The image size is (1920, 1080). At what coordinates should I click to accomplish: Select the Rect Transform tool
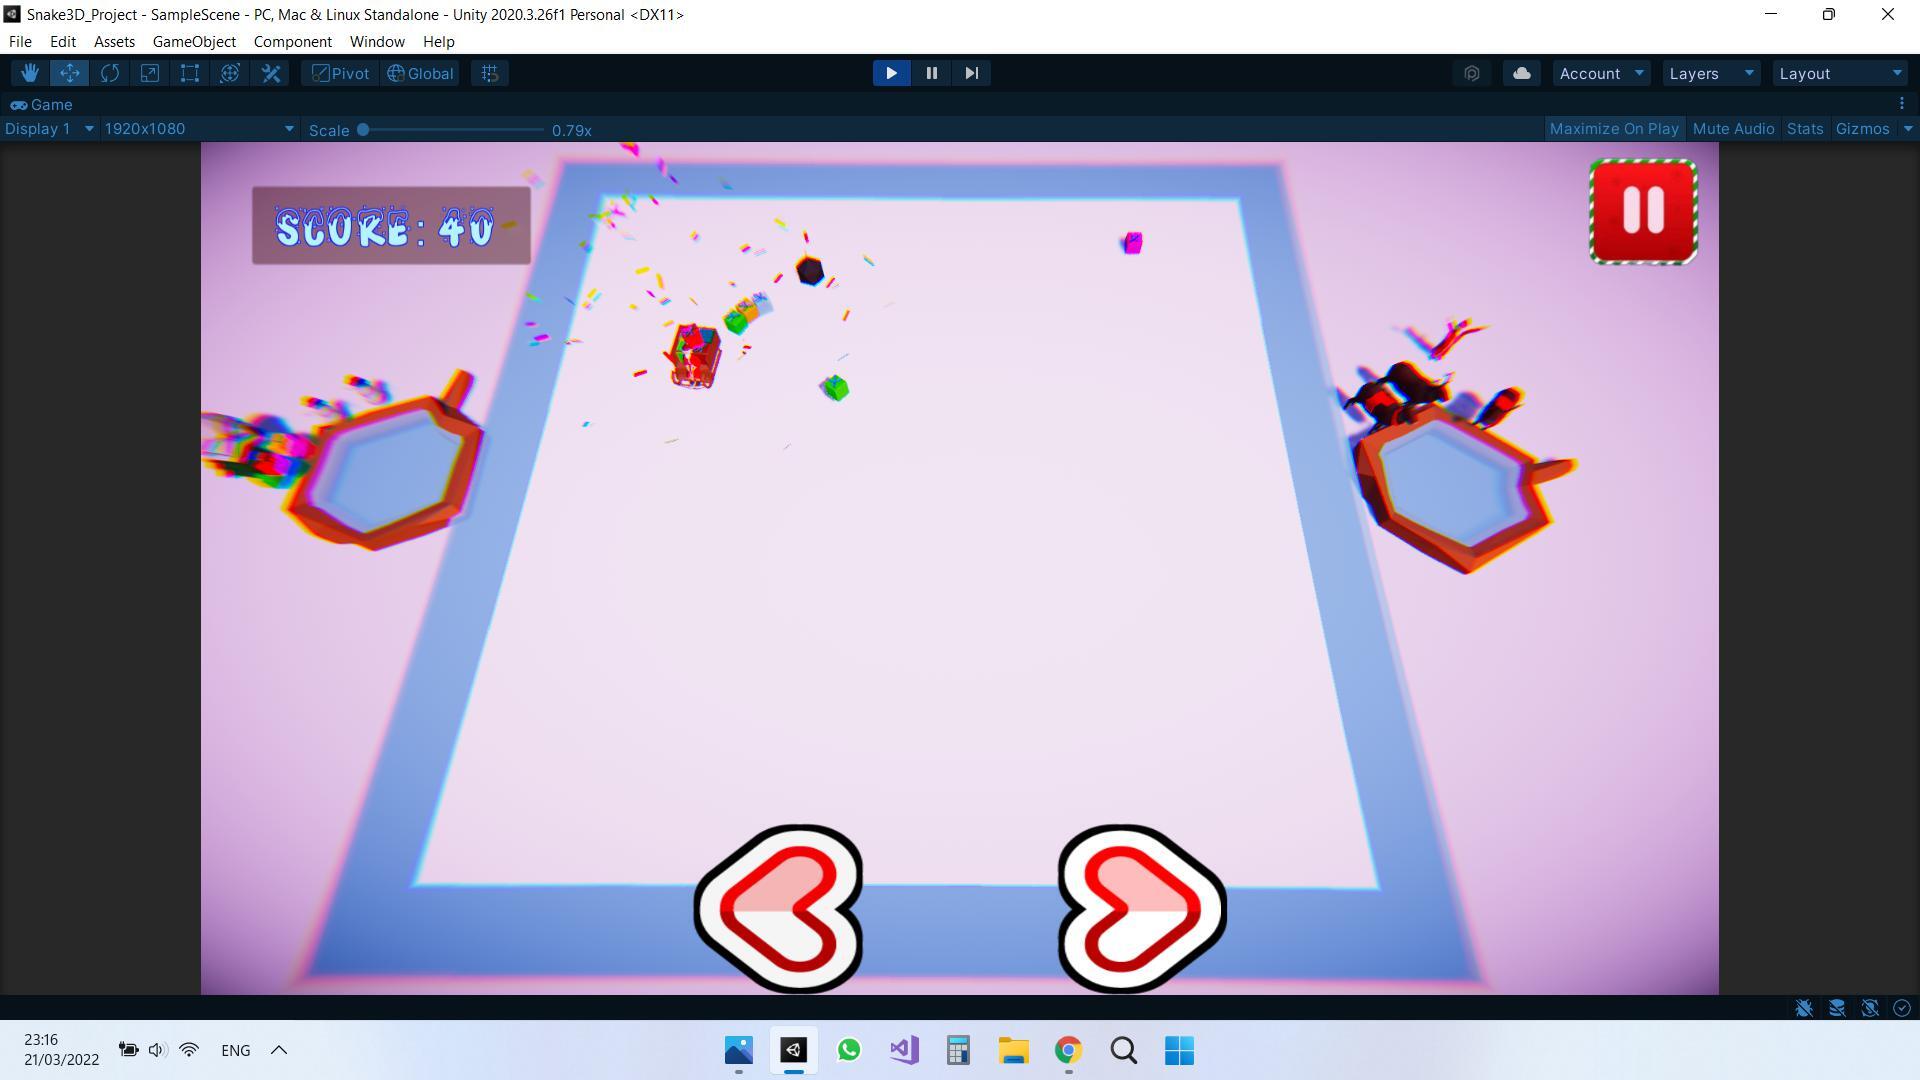tap(189, 72)
